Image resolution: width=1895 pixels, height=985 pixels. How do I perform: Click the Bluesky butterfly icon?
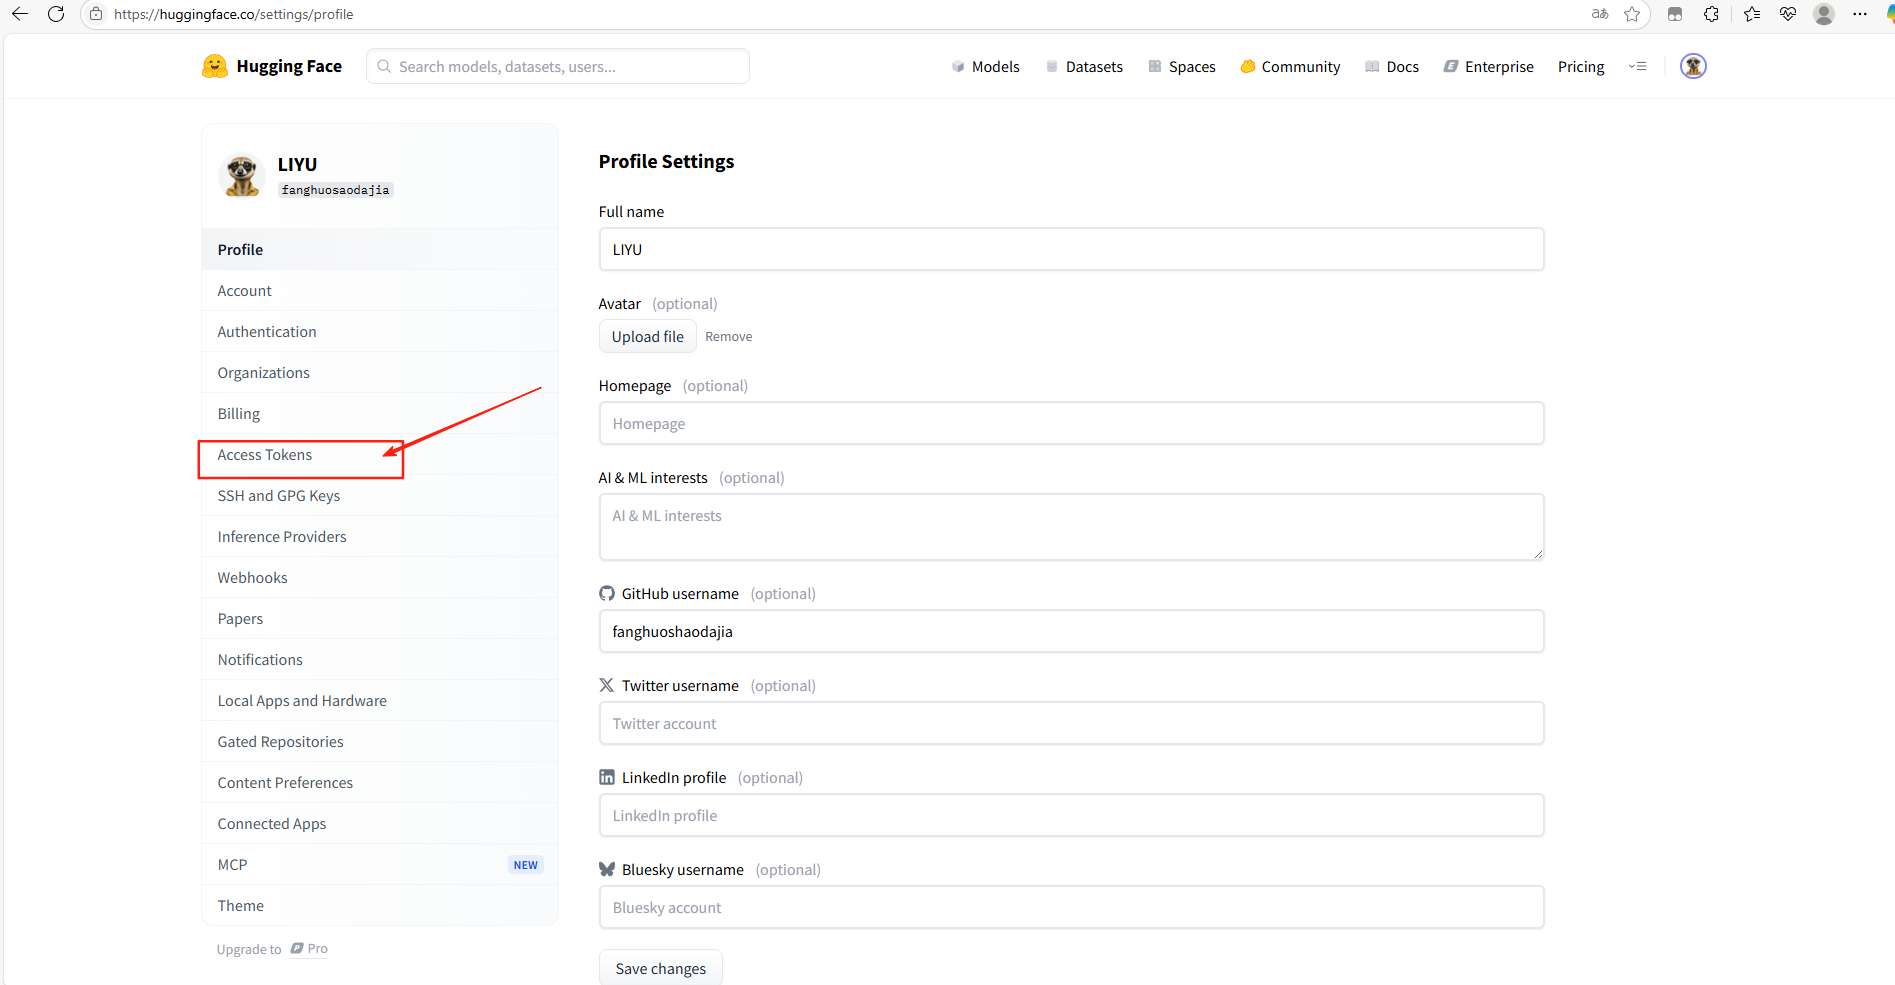tap(607, 869)
